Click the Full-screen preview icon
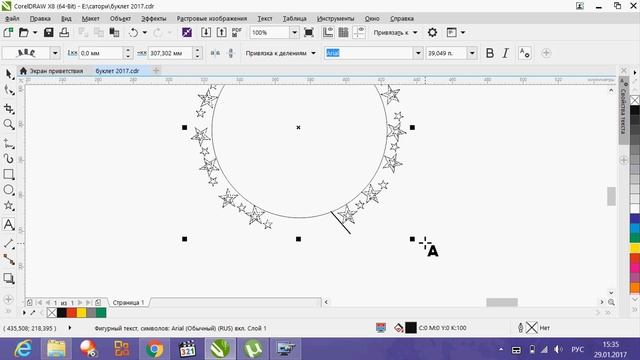This screenshot has width=640, height=360. [309, 32]
